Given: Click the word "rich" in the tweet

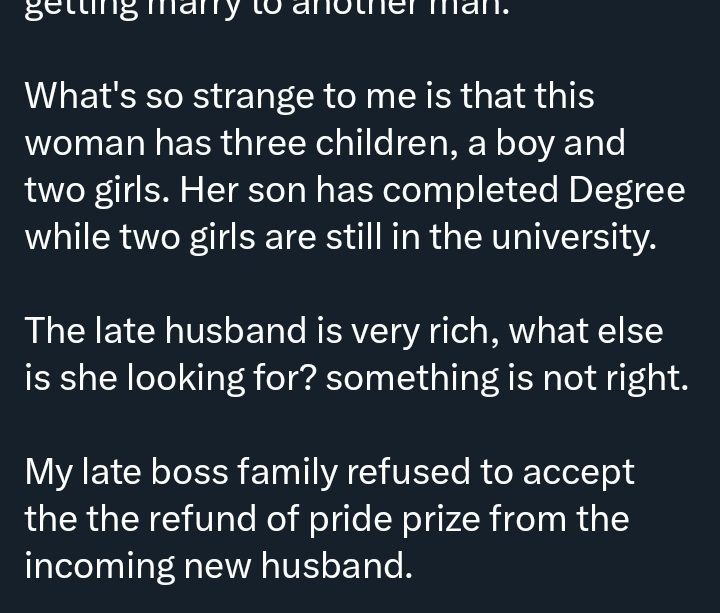Looking at the screenshot, I should coord(457,331).
